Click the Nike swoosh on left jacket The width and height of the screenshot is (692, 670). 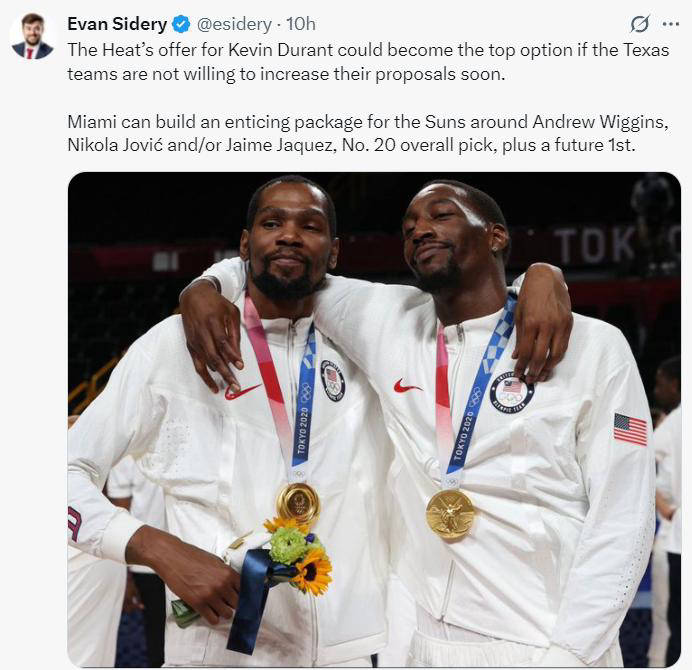coord(242,391)
